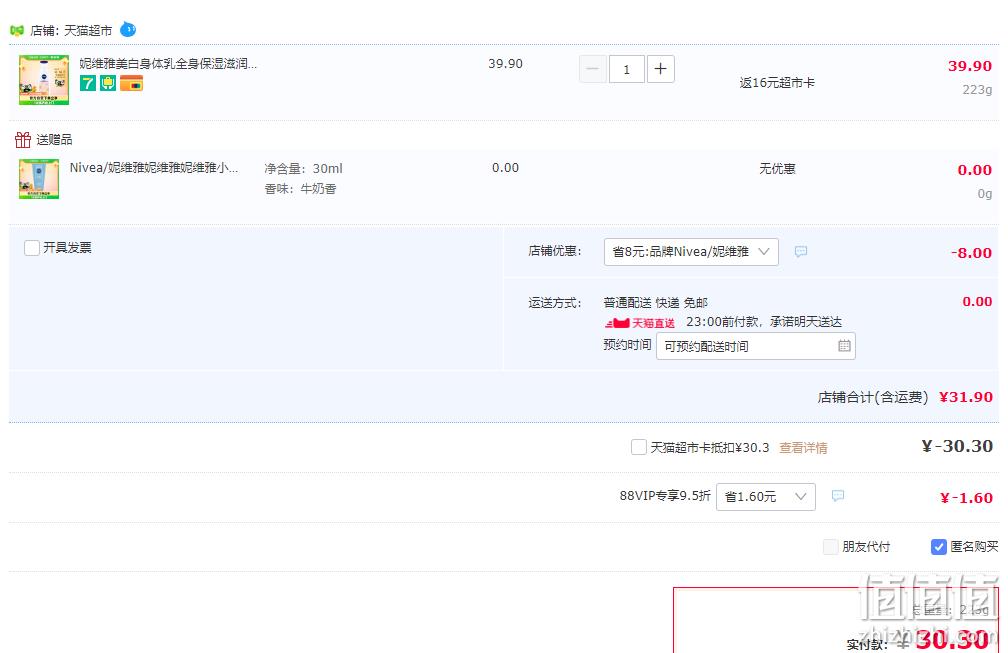Click the green 7-day return badge

[x=87, y=83]
